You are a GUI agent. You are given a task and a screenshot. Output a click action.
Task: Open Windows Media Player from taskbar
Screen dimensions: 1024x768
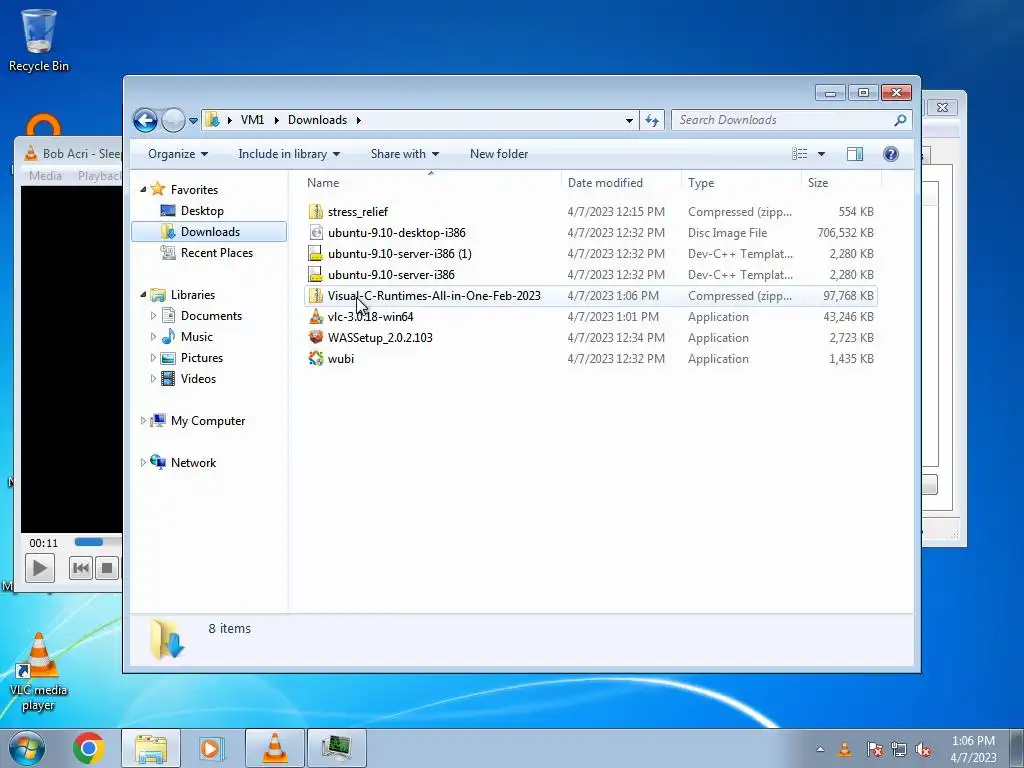point(210,748)
